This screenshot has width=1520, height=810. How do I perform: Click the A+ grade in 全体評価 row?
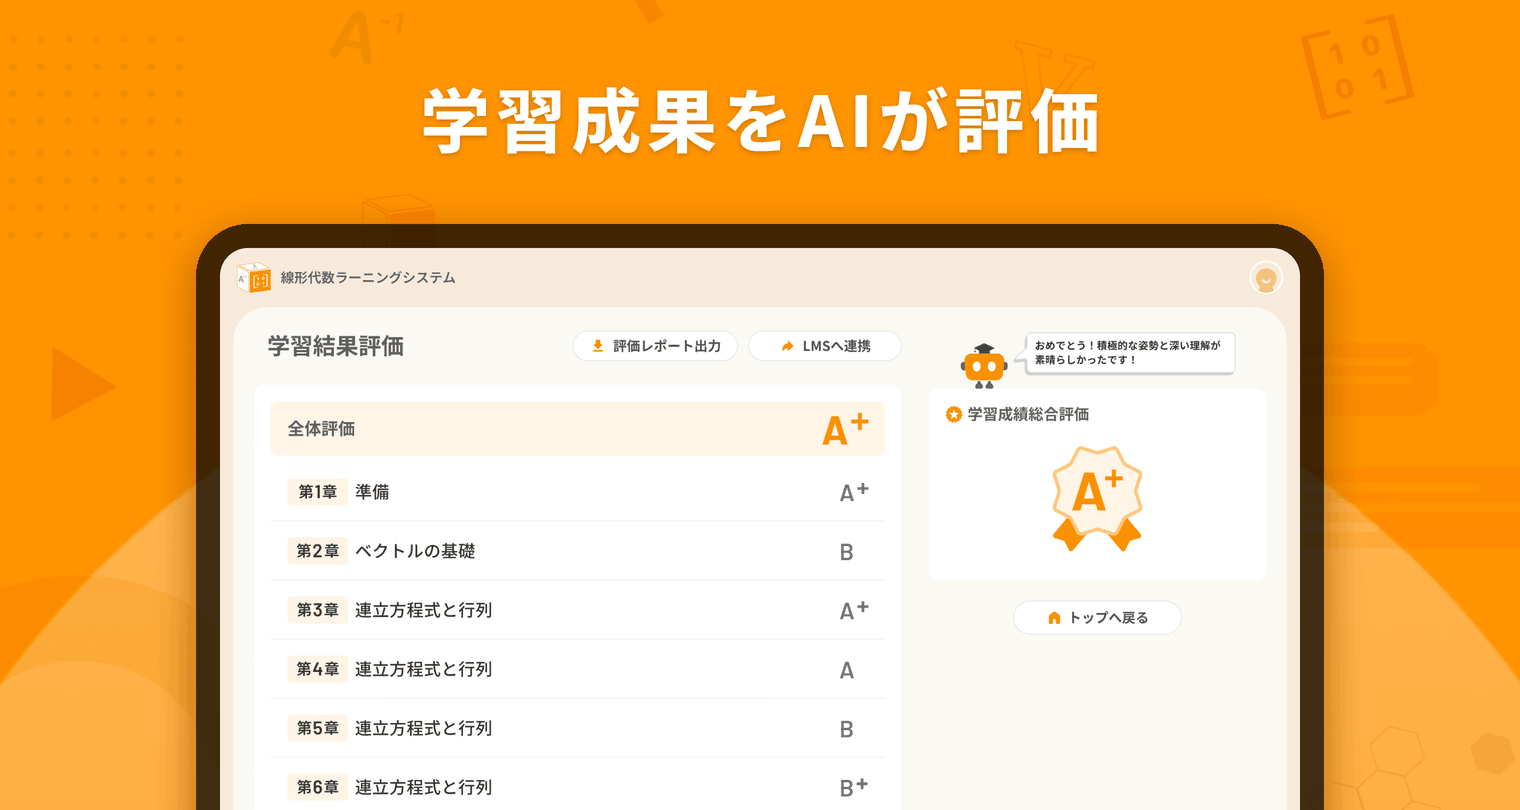point(845,429)
